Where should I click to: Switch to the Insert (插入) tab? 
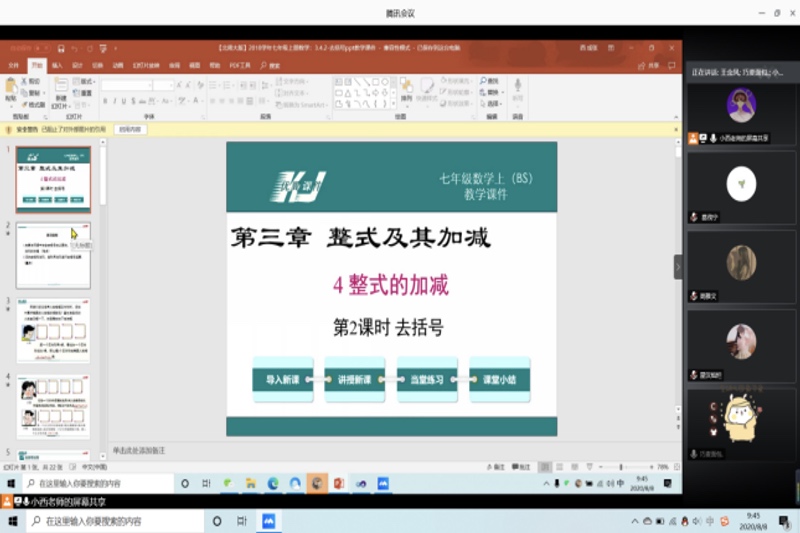click(x=57, y=65)
